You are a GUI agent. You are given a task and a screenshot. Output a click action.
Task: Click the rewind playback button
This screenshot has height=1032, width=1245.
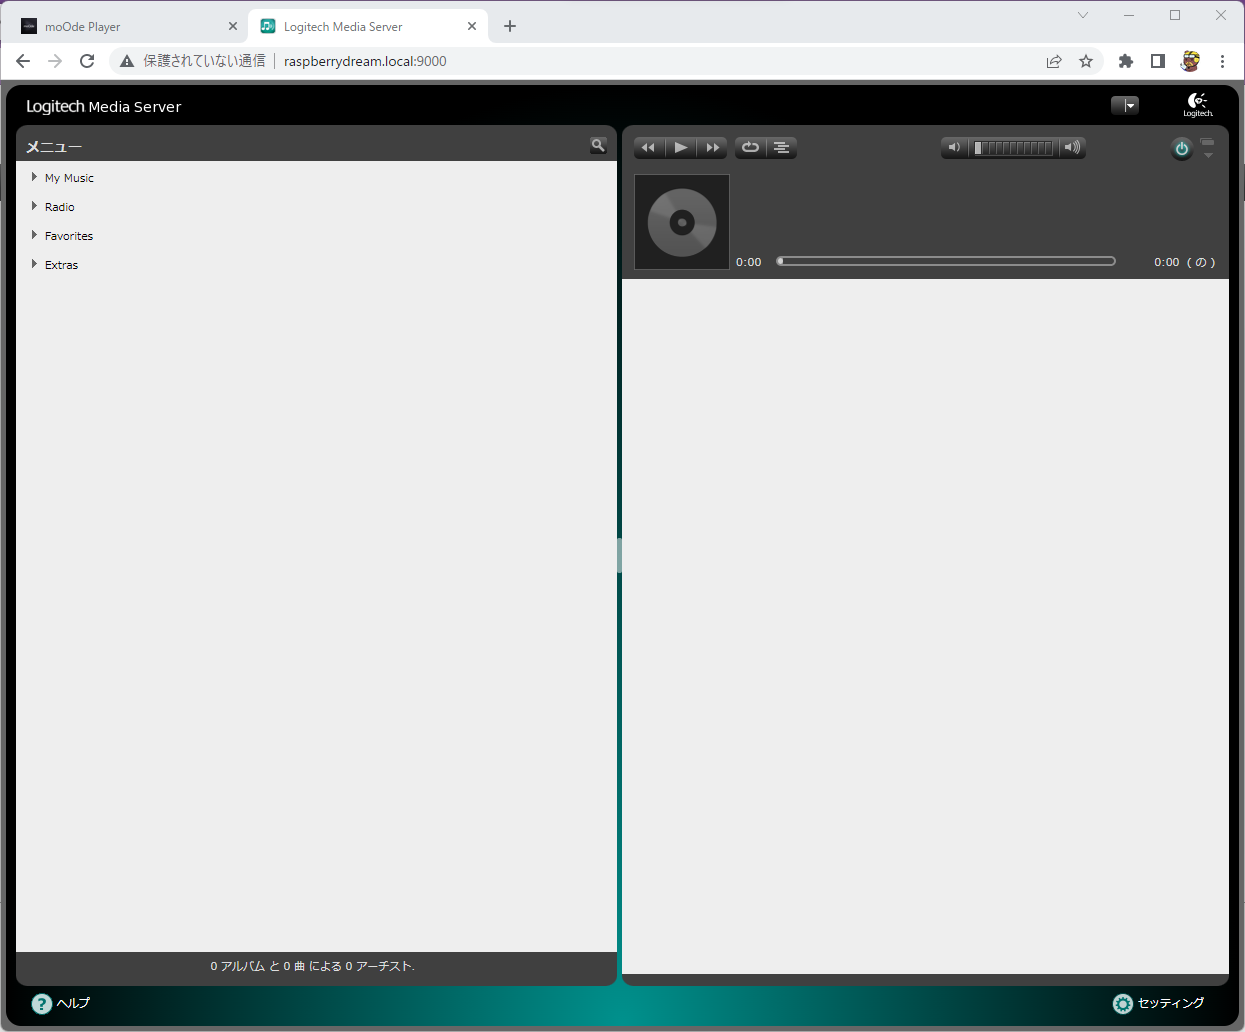tap(649, 148)
